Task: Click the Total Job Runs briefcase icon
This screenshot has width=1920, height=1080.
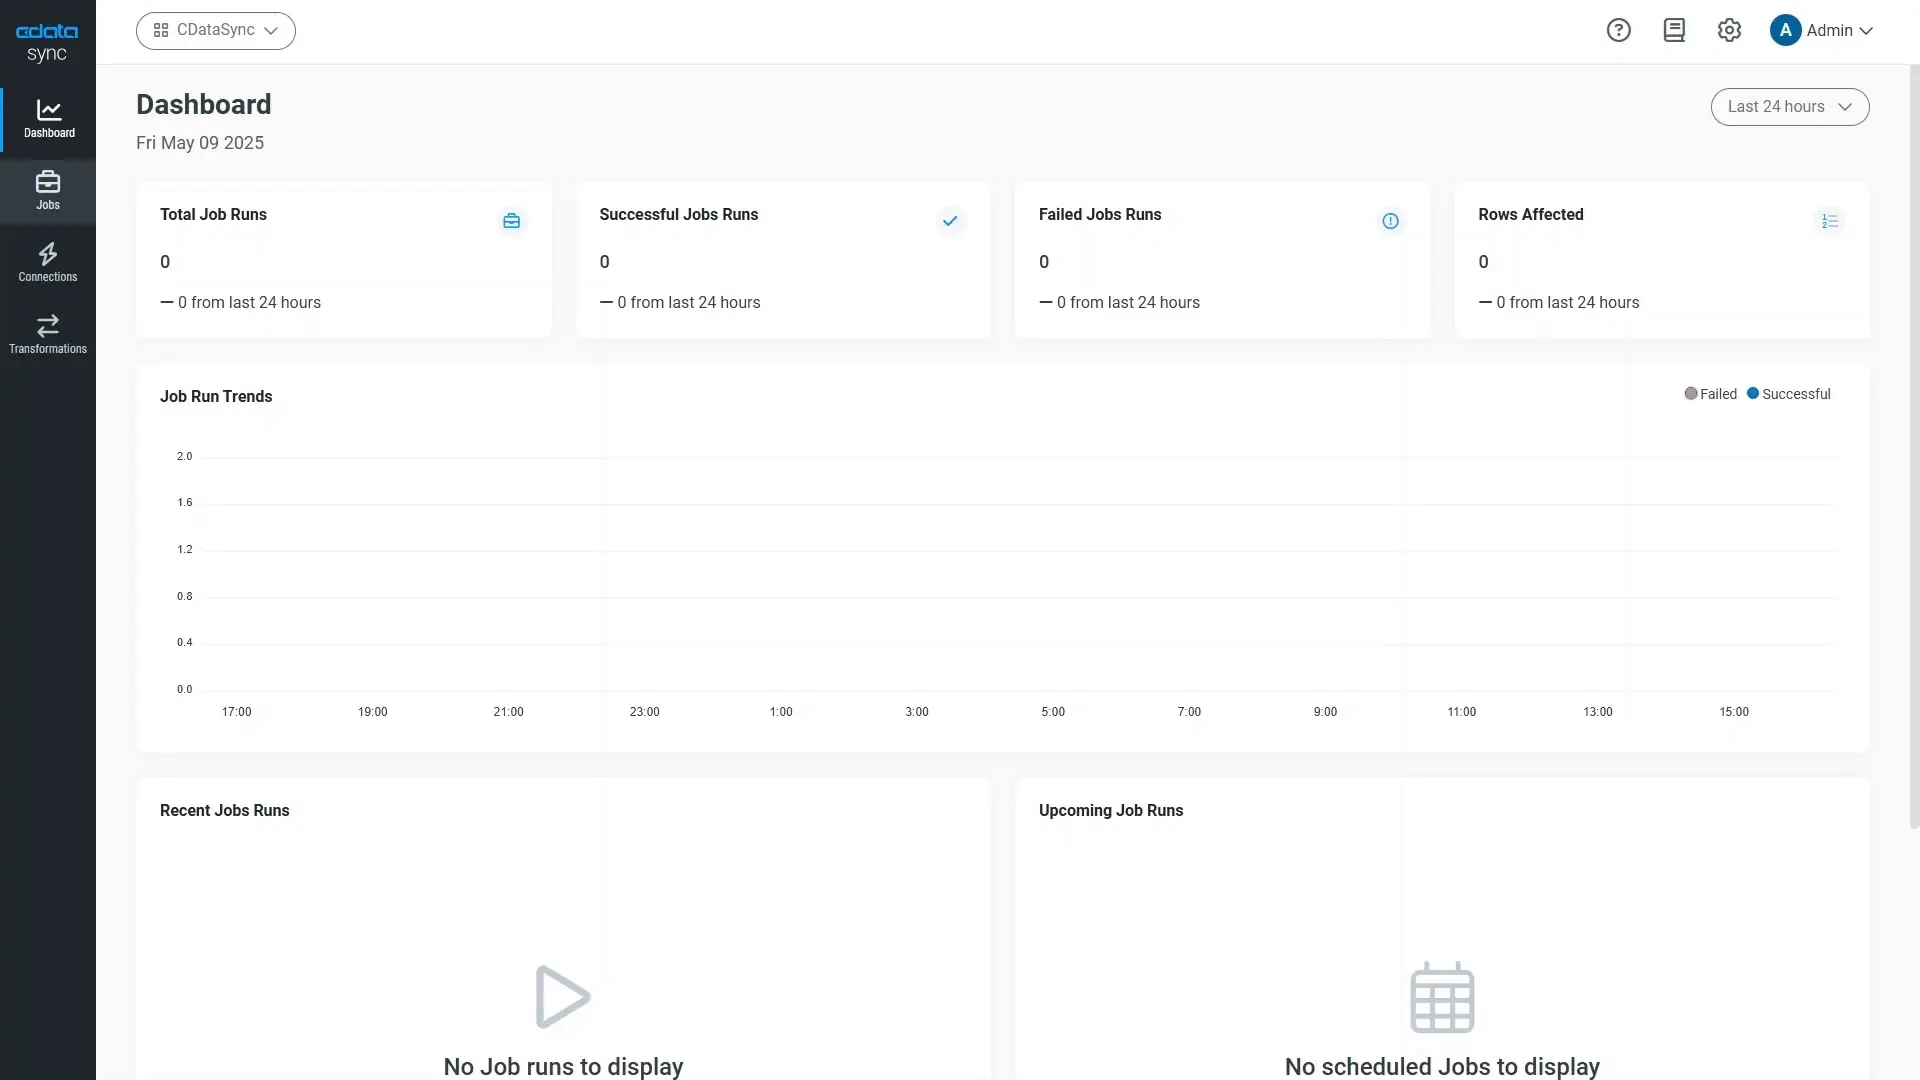Action: pyautogui.click(x=511, y=221)
